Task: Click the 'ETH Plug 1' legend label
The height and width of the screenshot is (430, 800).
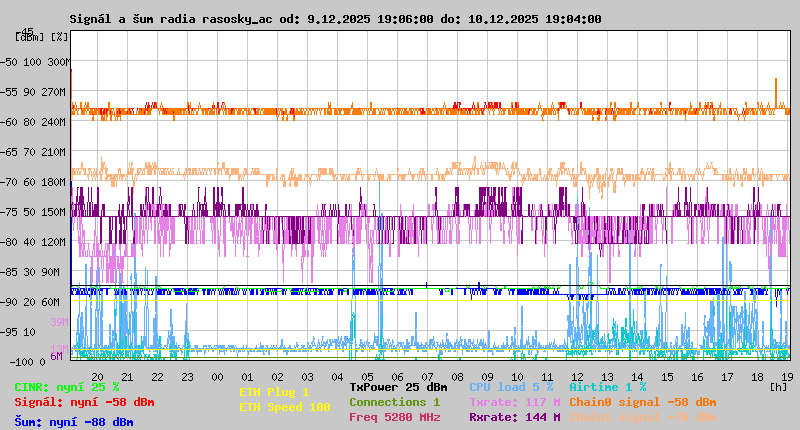Action: (x=274, y=392)
